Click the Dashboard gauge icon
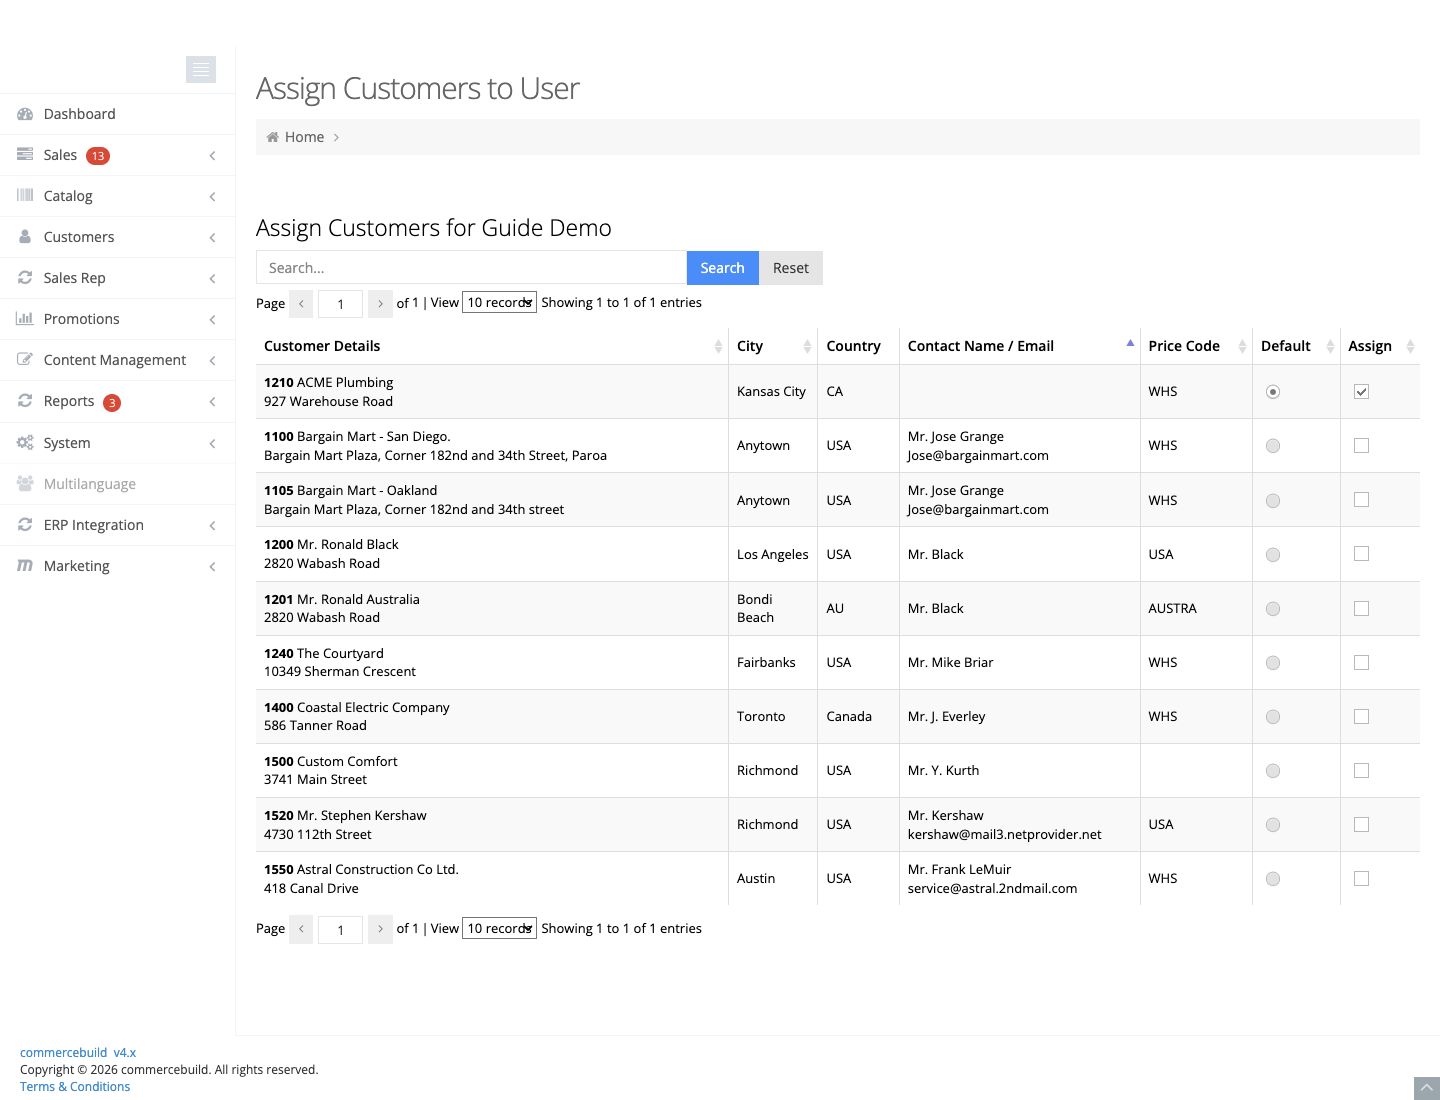 [25, 114]
